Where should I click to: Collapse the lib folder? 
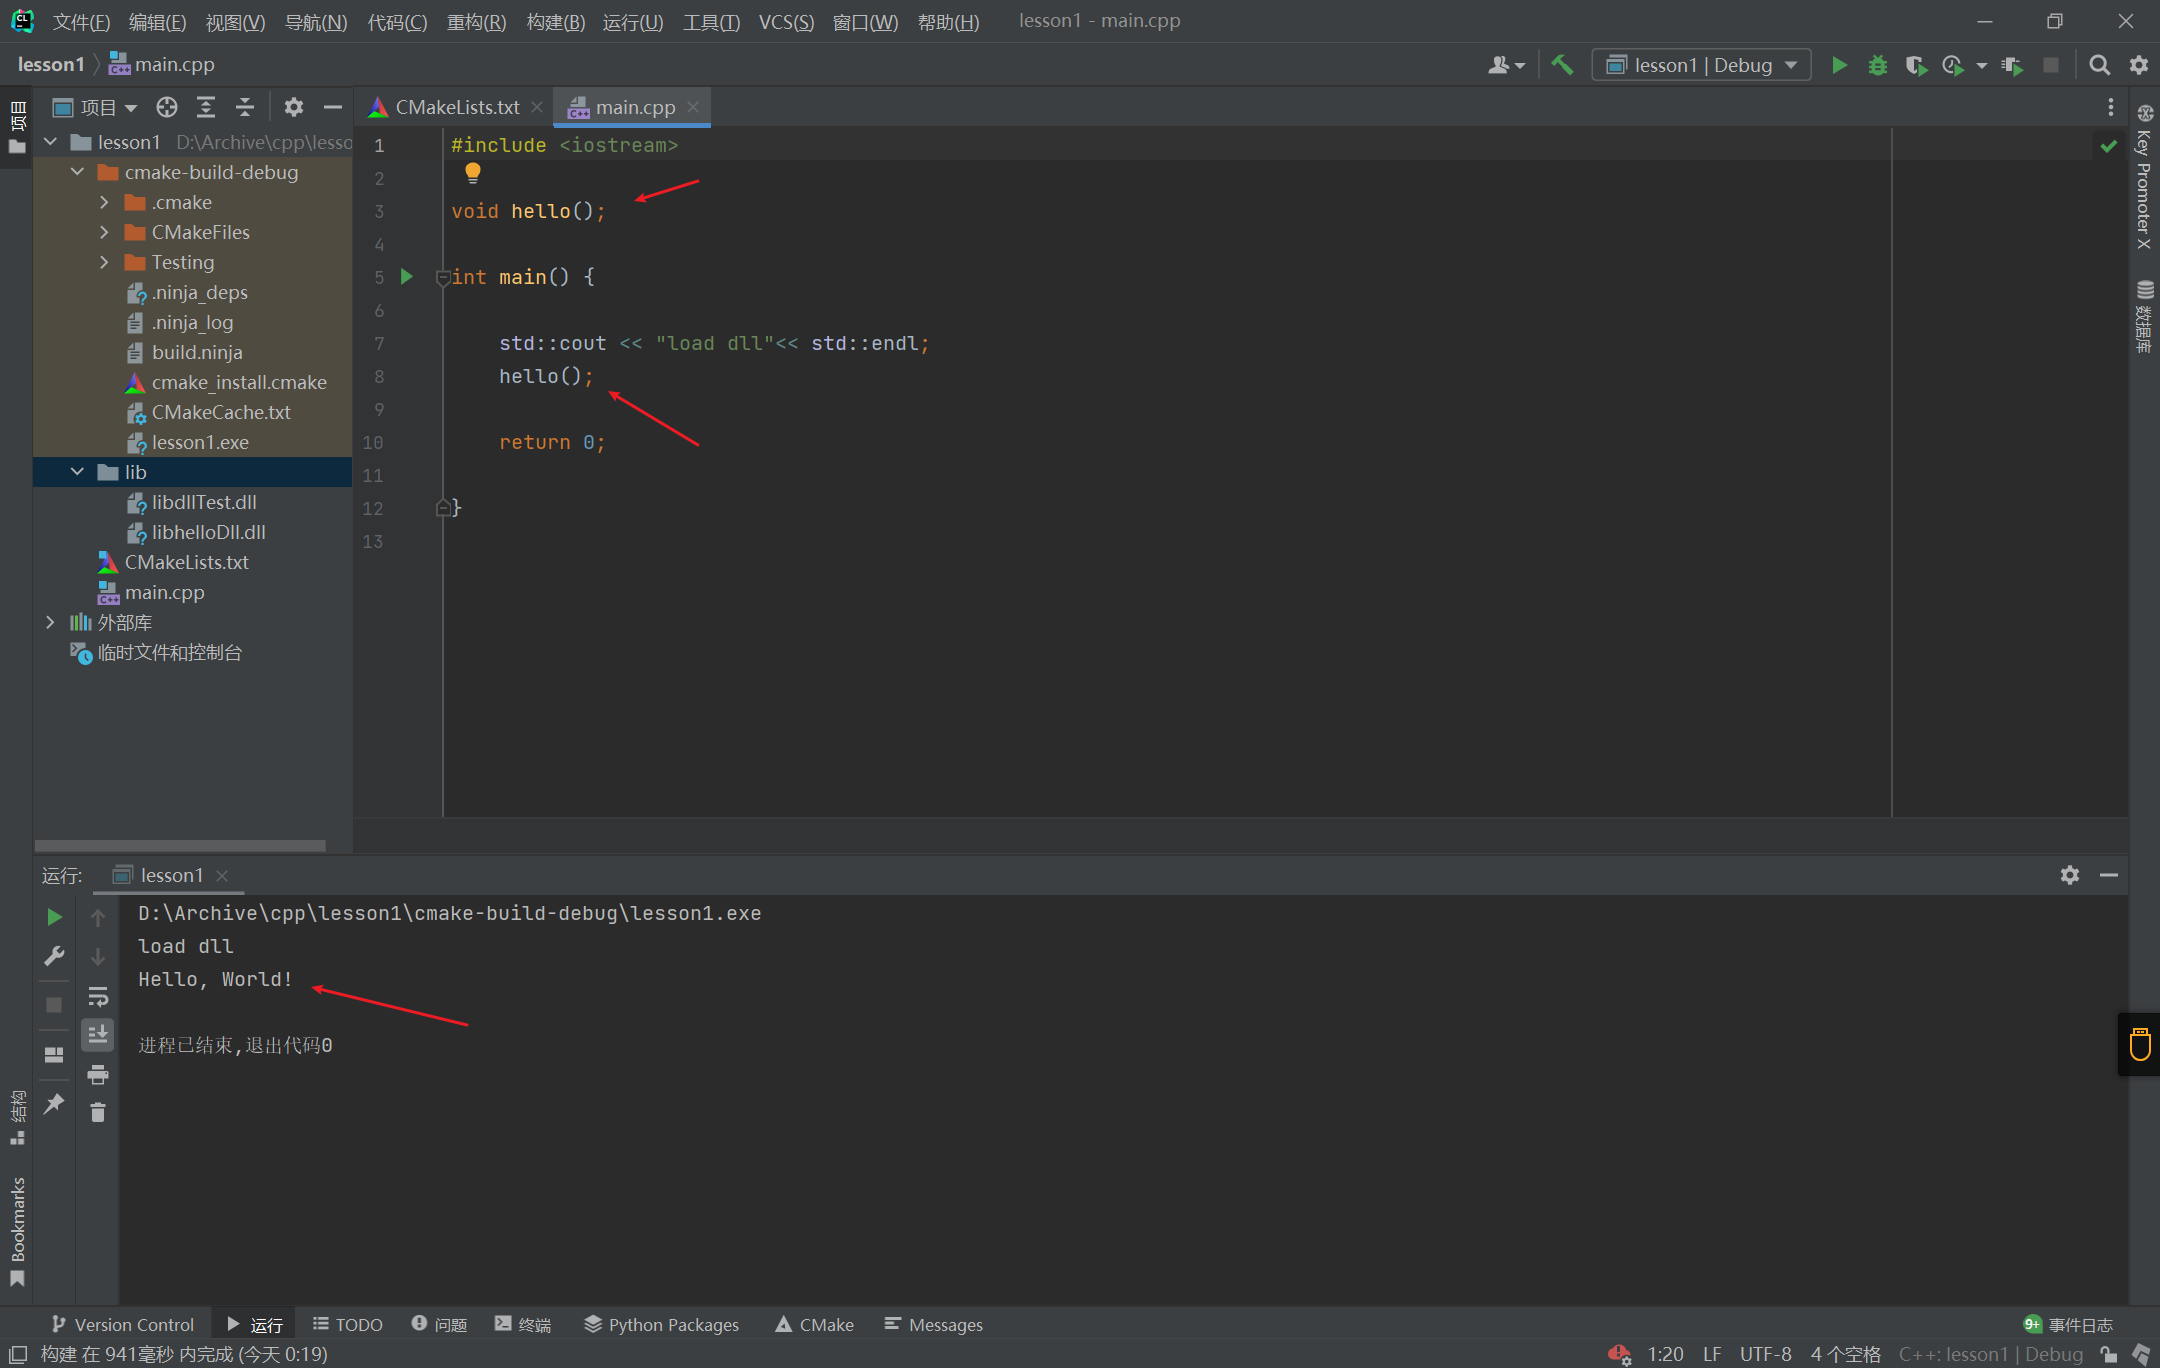tap(78, 472)
